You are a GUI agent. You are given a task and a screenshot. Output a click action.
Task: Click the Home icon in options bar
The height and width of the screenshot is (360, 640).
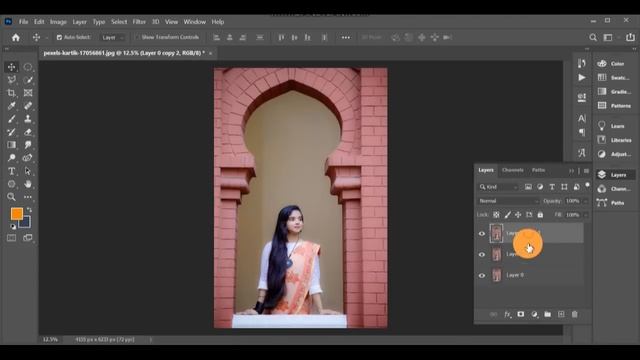[16, 38]
